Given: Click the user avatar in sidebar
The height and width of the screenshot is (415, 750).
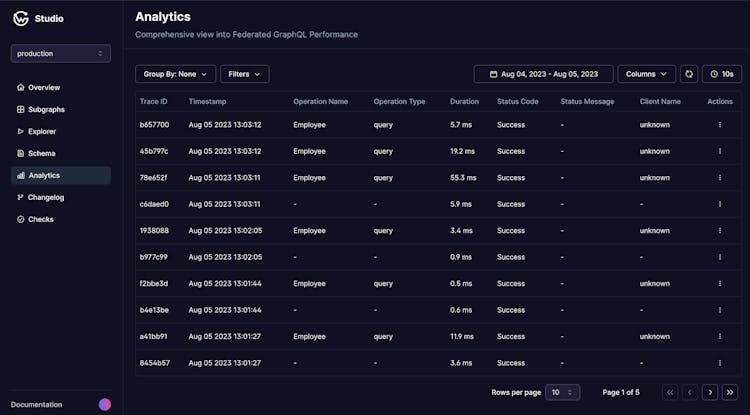Looking at the screenshot, I should [105, 405].
